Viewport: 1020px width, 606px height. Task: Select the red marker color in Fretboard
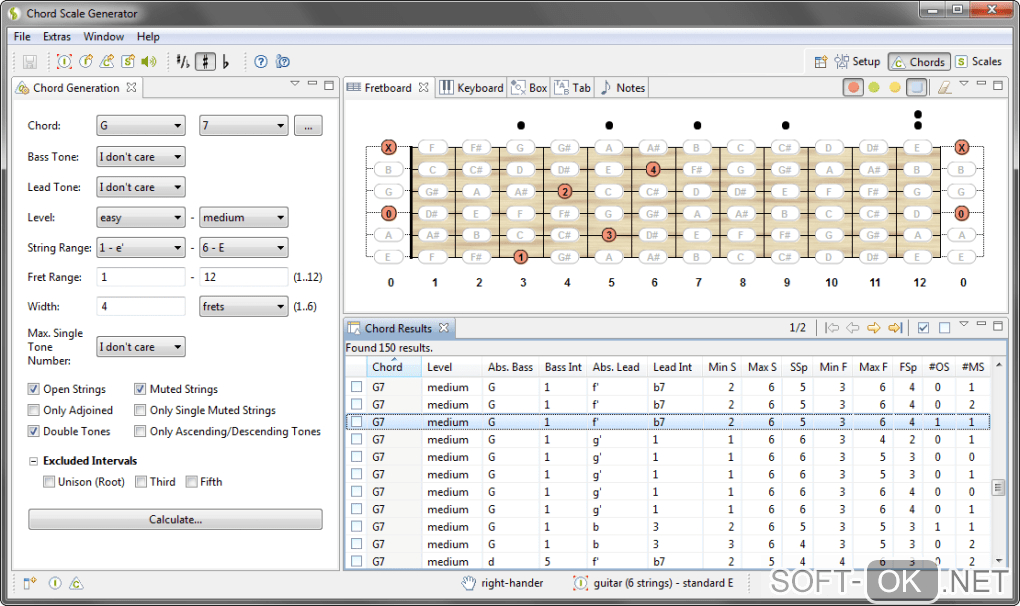(853, 87)
